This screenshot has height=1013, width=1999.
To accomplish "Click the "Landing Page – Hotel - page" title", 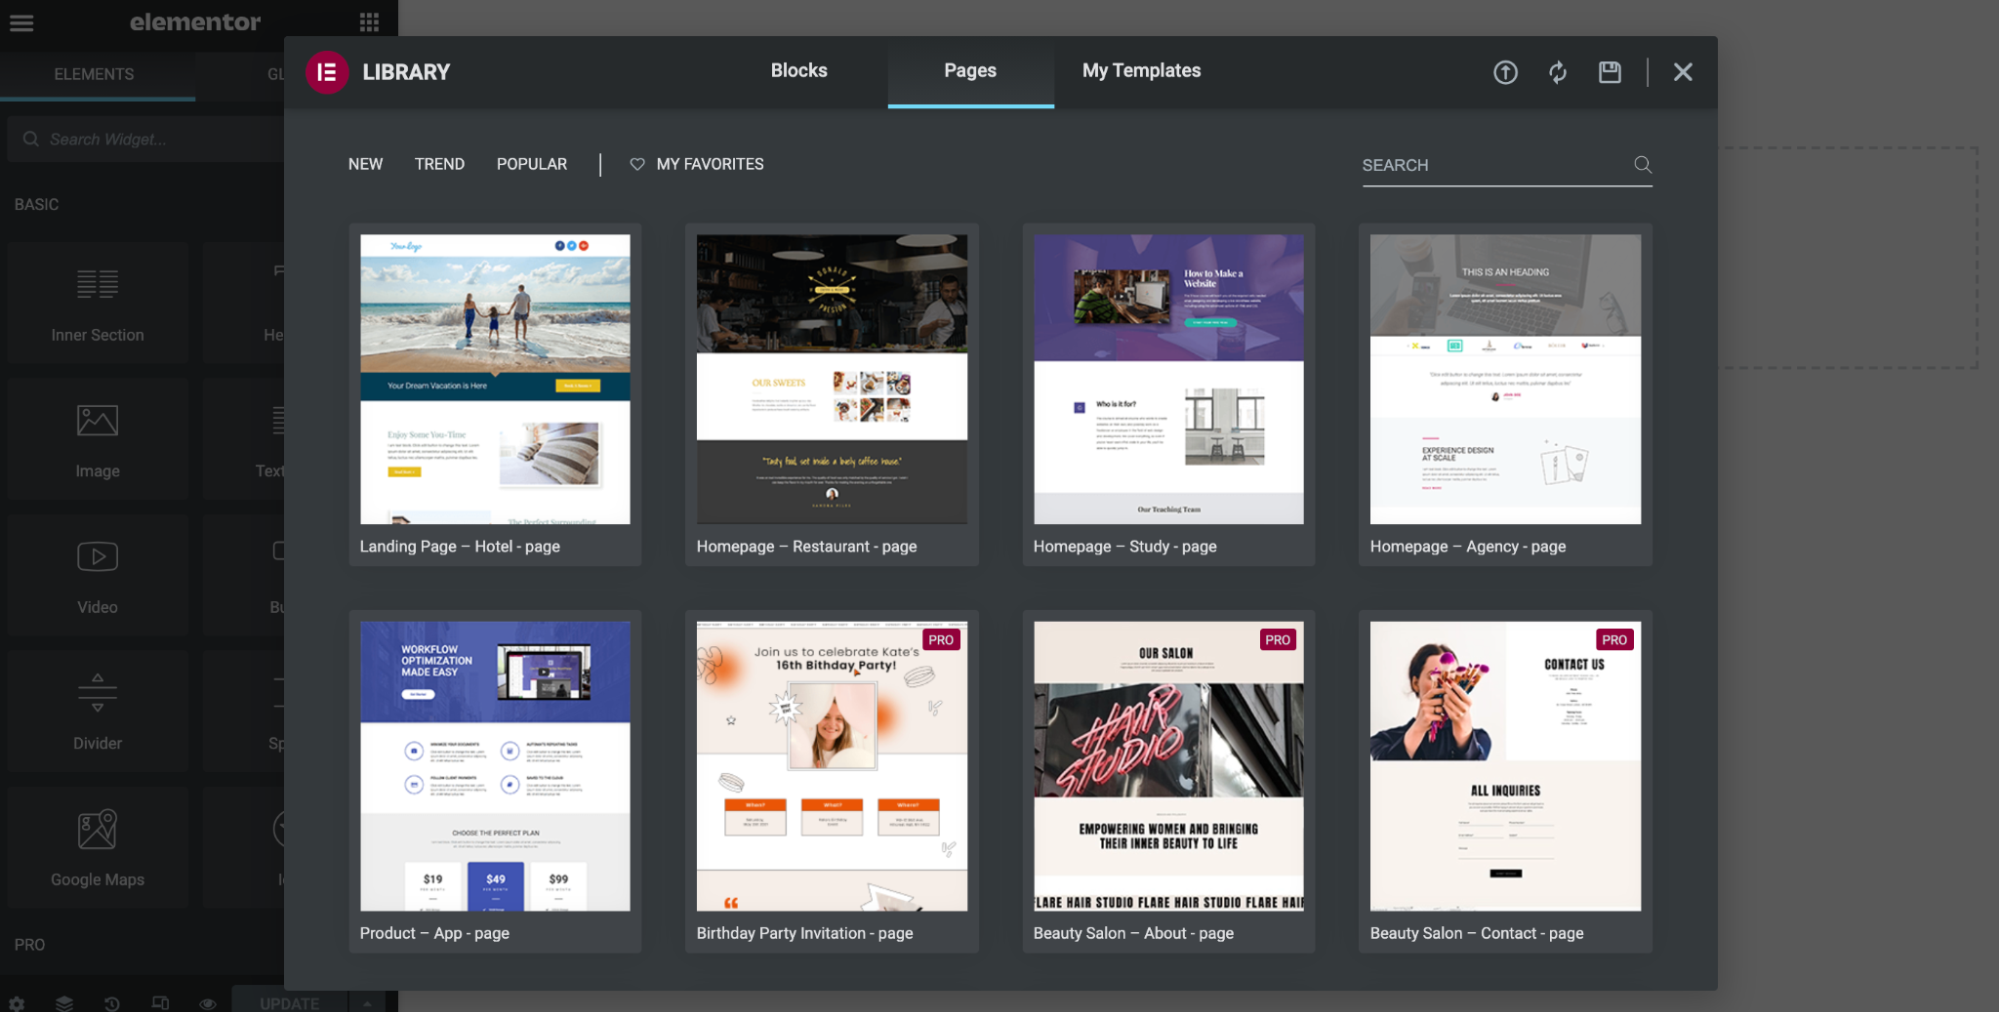I will pyautogui.click(x=460, y=547).
